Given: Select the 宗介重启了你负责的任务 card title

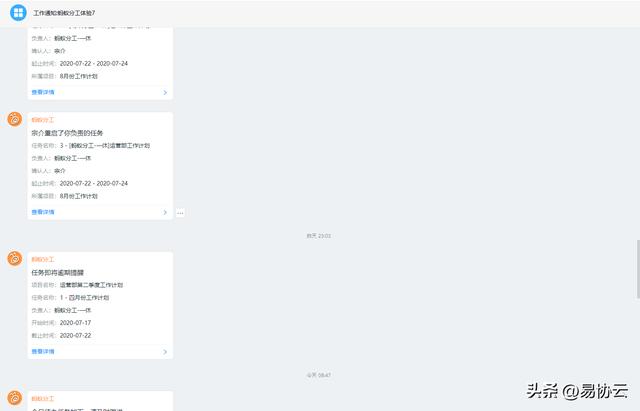Looking at the screenshot, I should point(67,133).
